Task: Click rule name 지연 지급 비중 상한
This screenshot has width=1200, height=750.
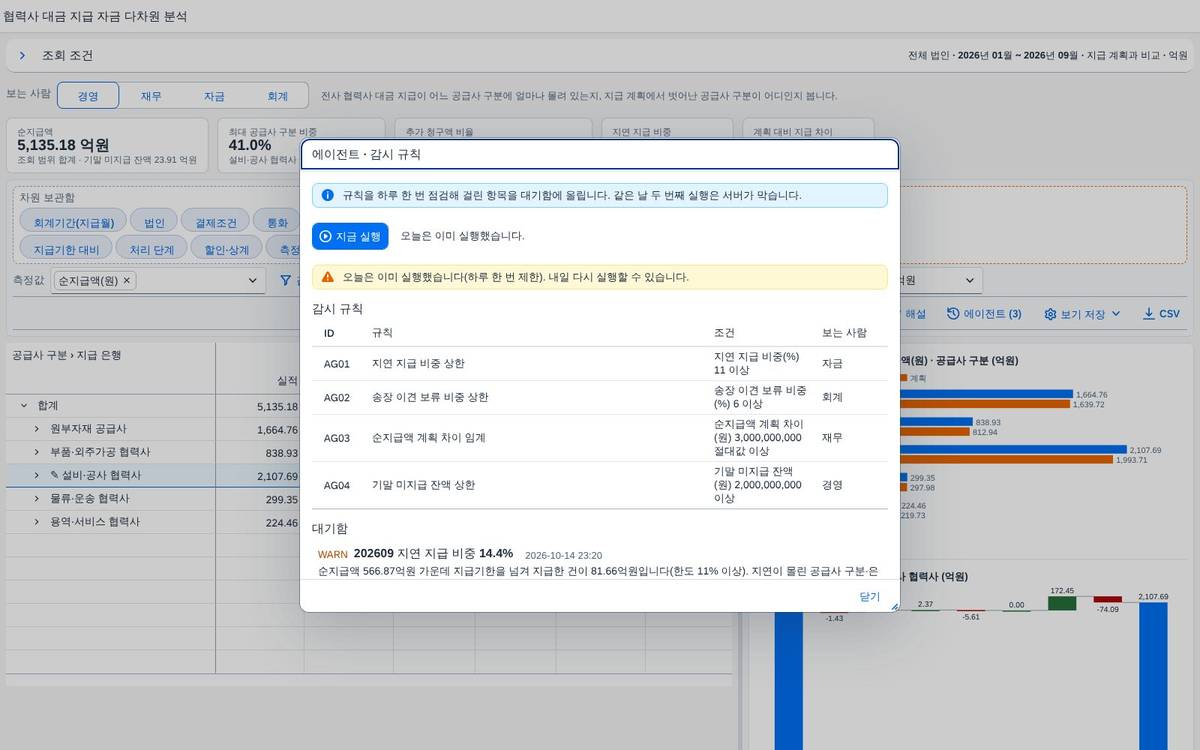Action: [x=418, y=364]
